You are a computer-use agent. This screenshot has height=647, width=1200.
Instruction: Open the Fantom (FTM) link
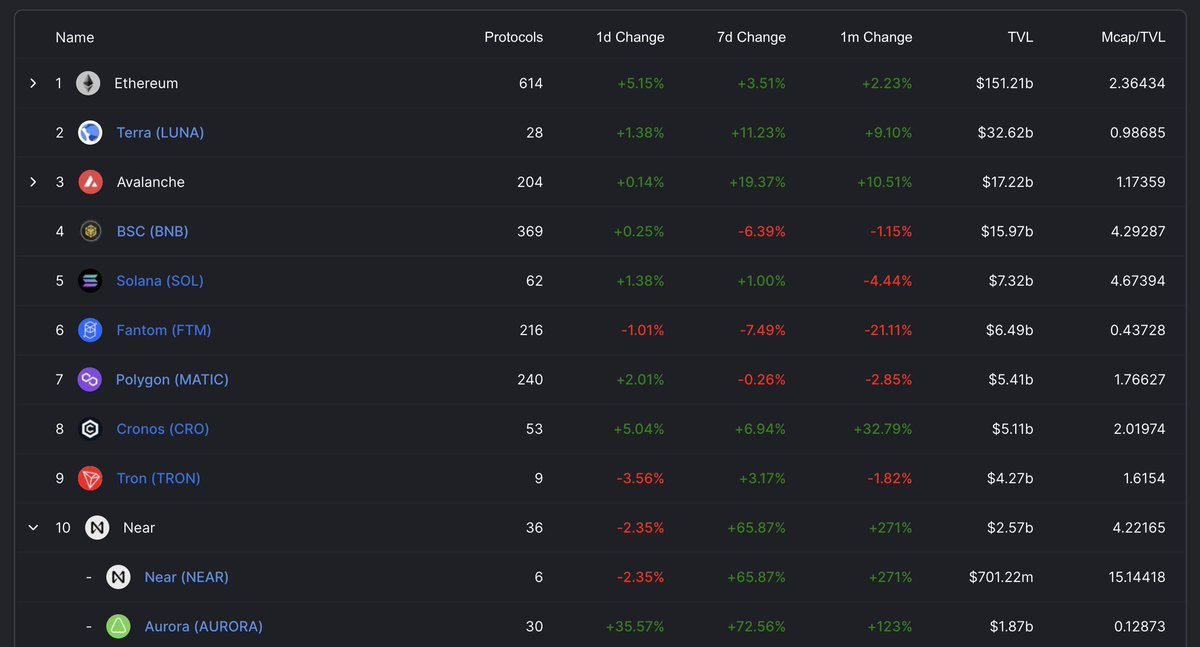(164, 330)
